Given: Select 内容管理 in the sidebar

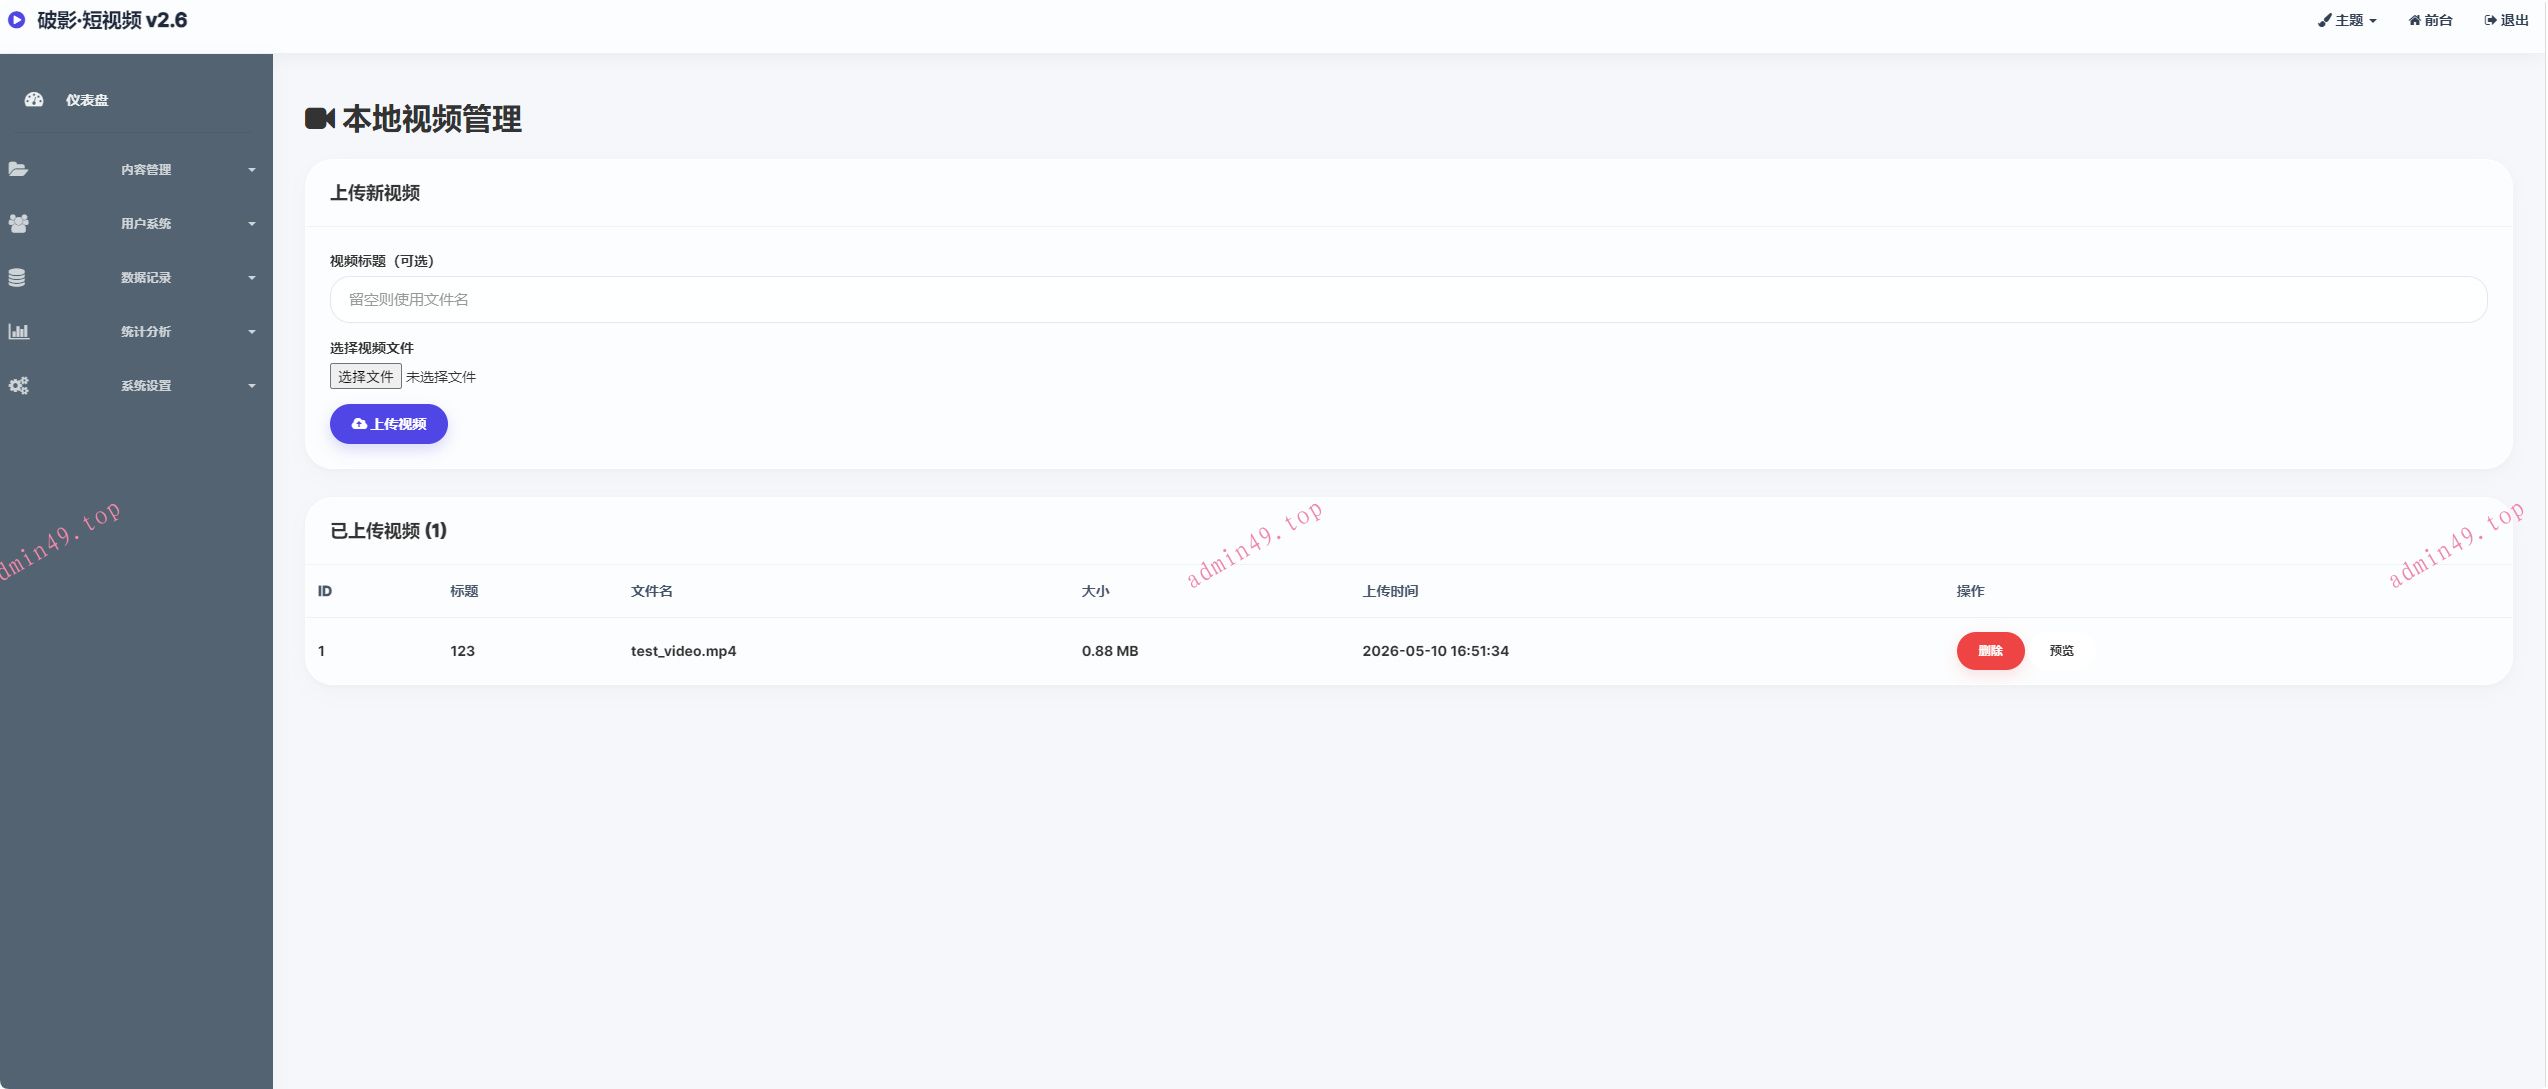Looking at the screenshot, I should [x=146, y=170].
